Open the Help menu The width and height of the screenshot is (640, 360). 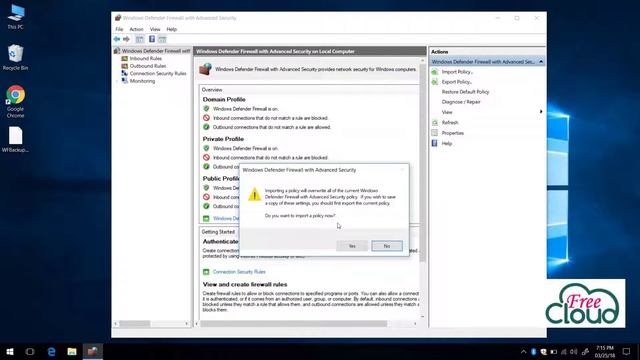tap(171, 29)
